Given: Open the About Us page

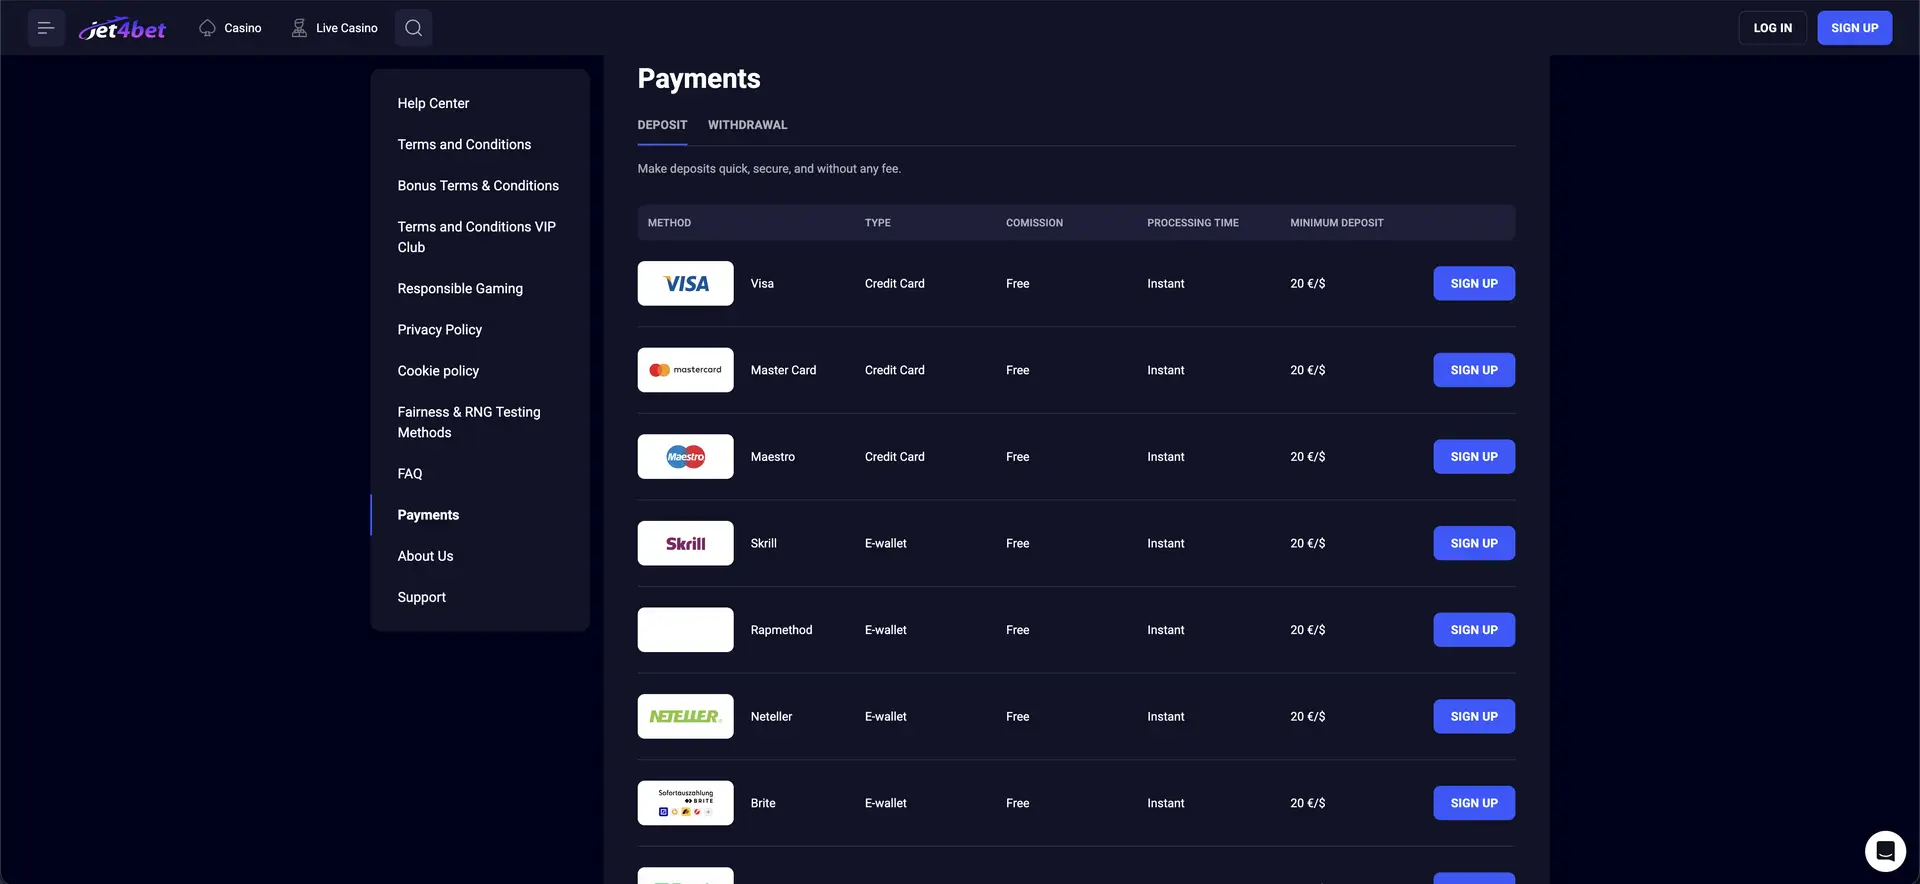Looking at the screenshot, I should (425, 556).
